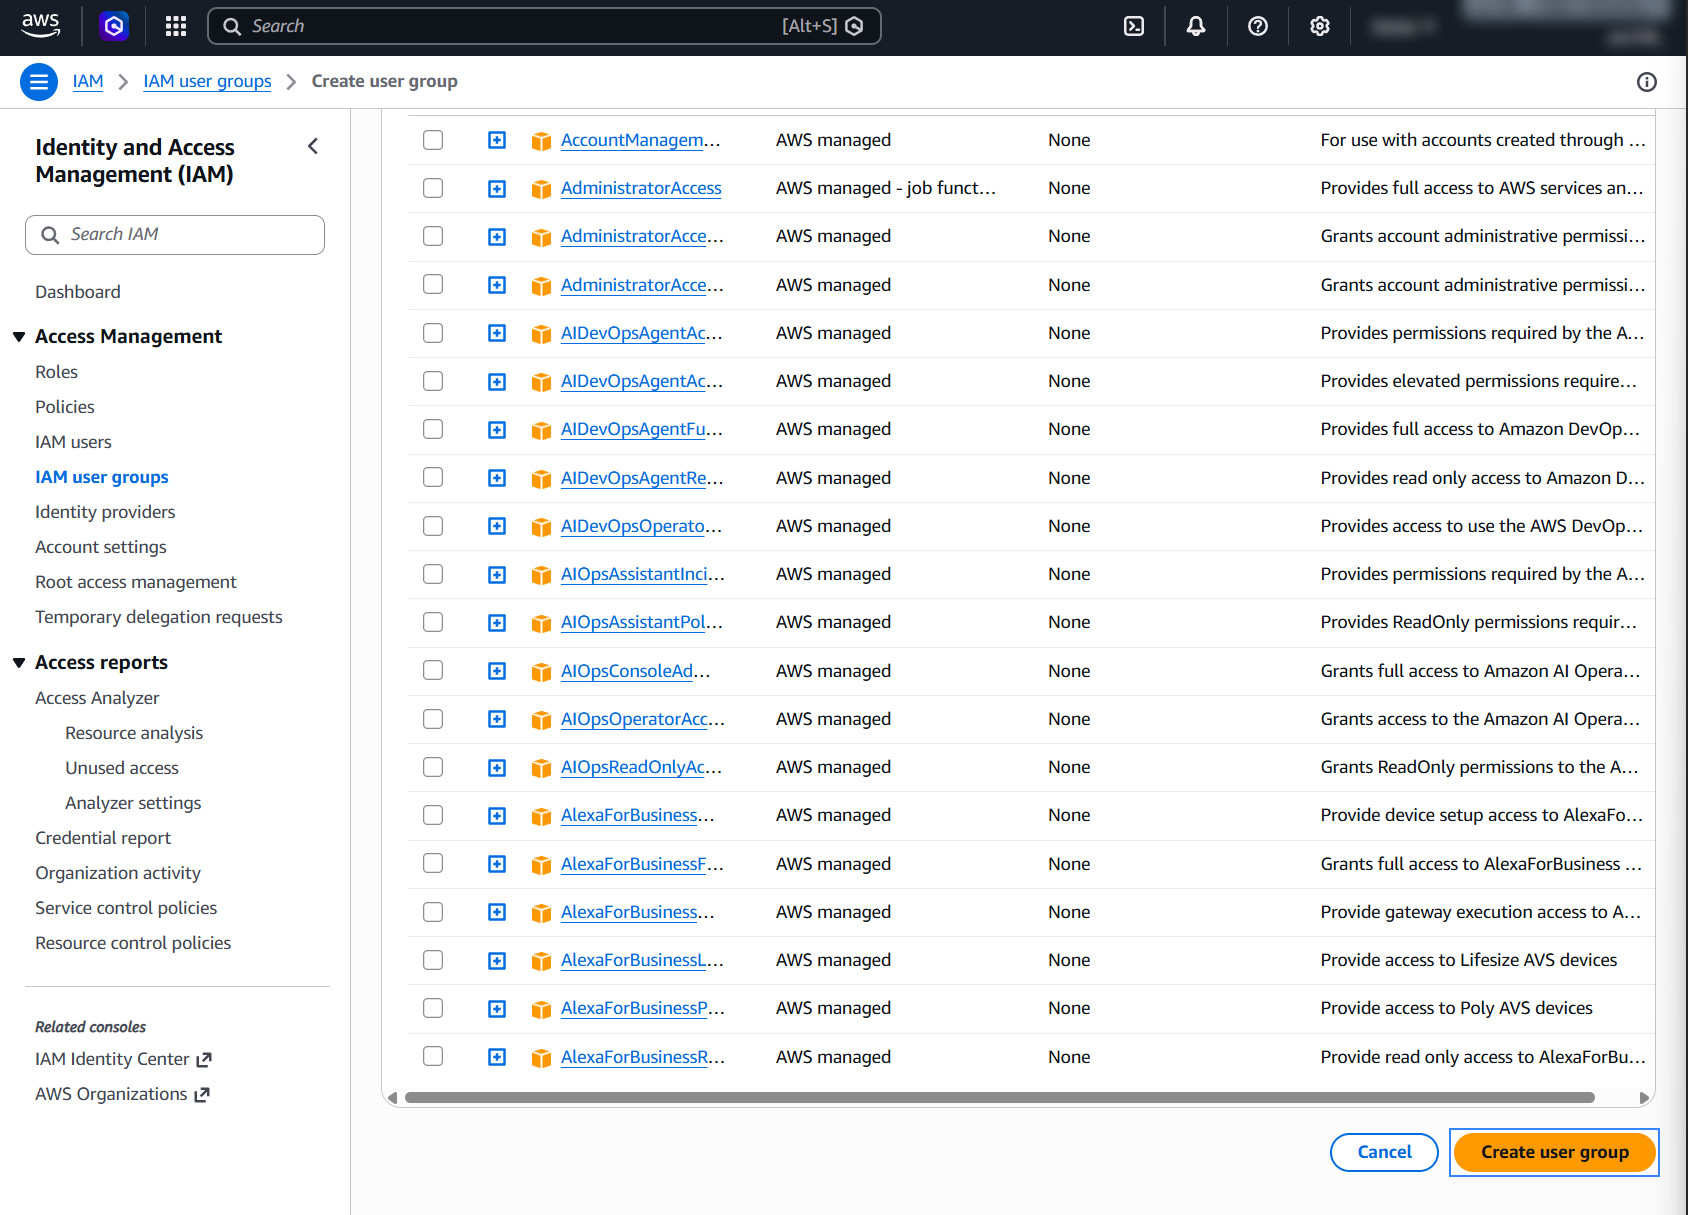Expand the AIDevOpsAgentFu… policy row

click(x=497, y=430)
